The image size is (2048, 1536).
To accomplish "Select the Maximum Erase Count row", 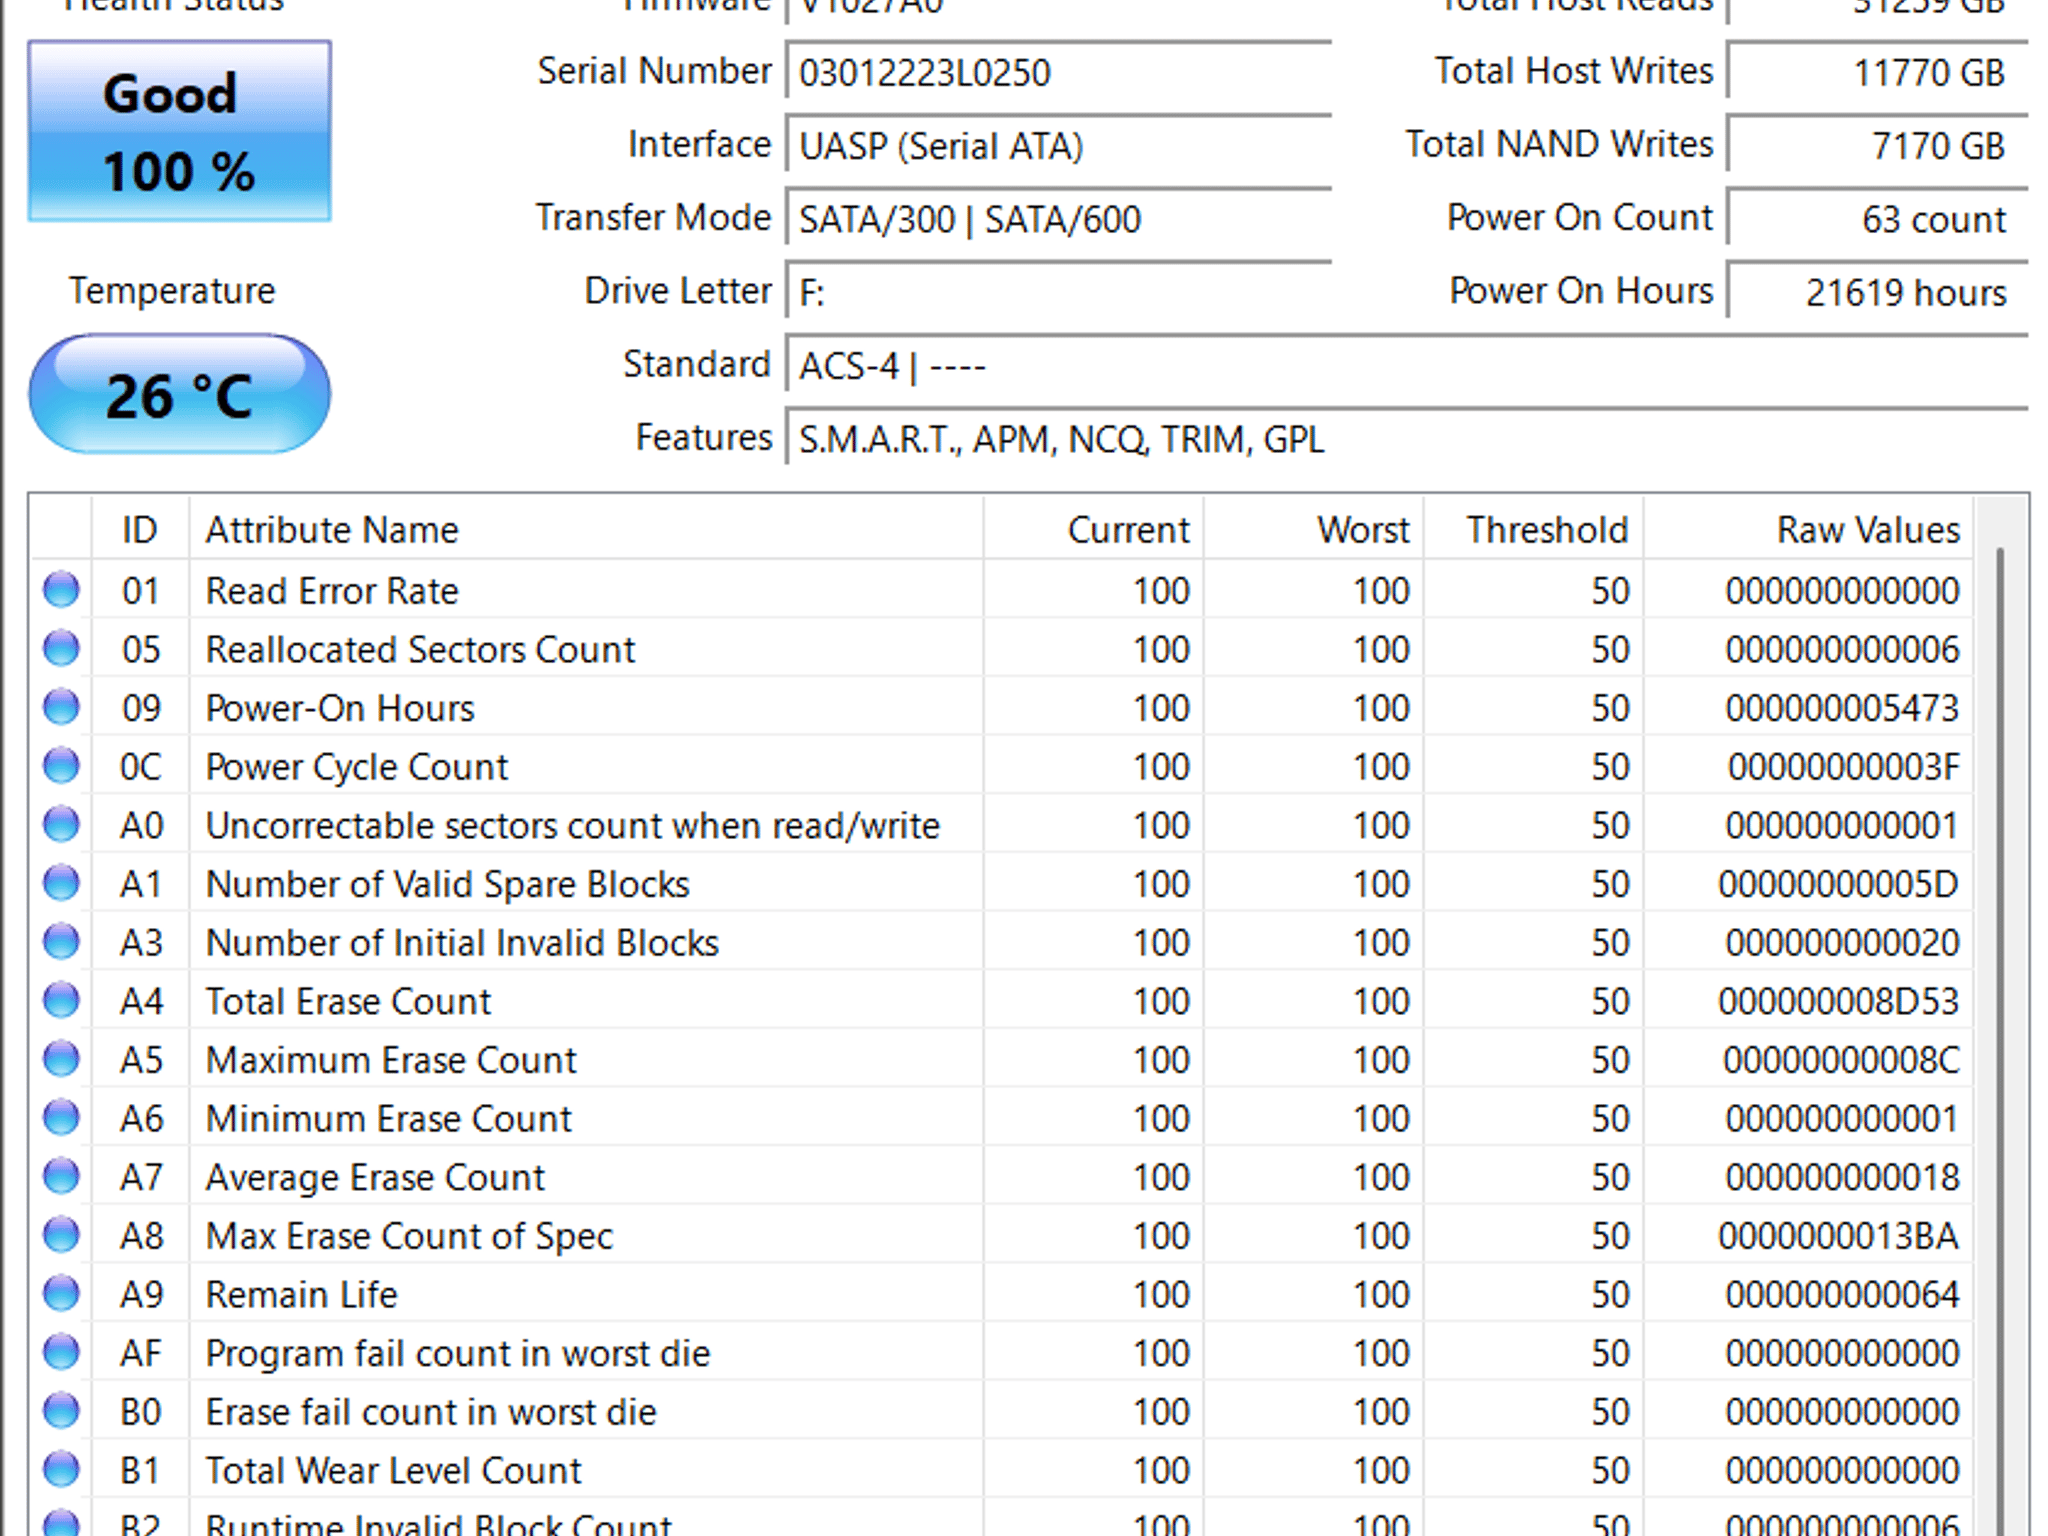I will point(1002,1058).
